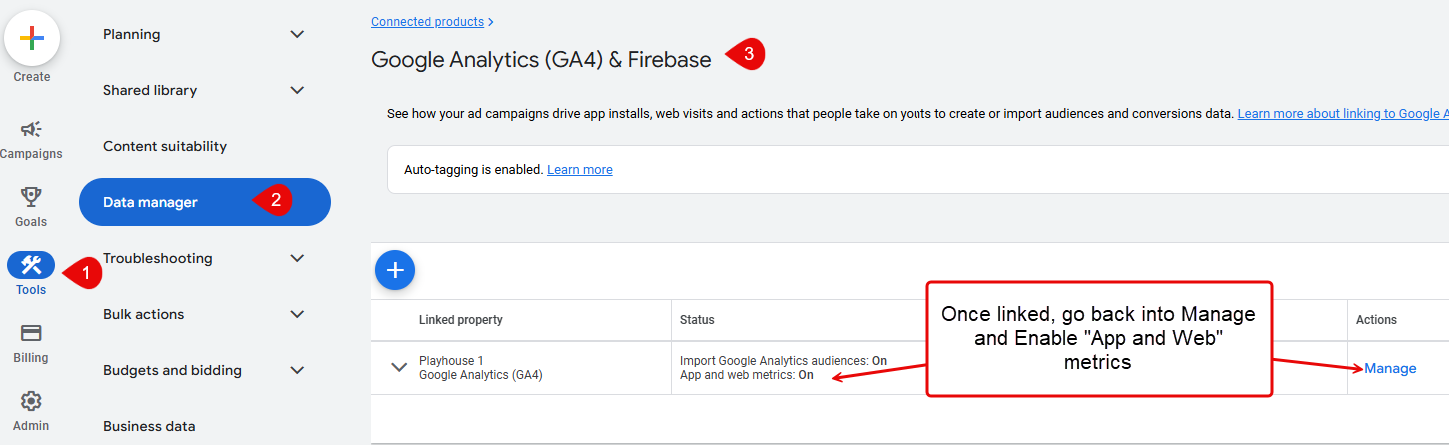This screenshot has width=1449, height=445.
Task: Open Billing via credit card icon
Action: [x=31, y=334]
